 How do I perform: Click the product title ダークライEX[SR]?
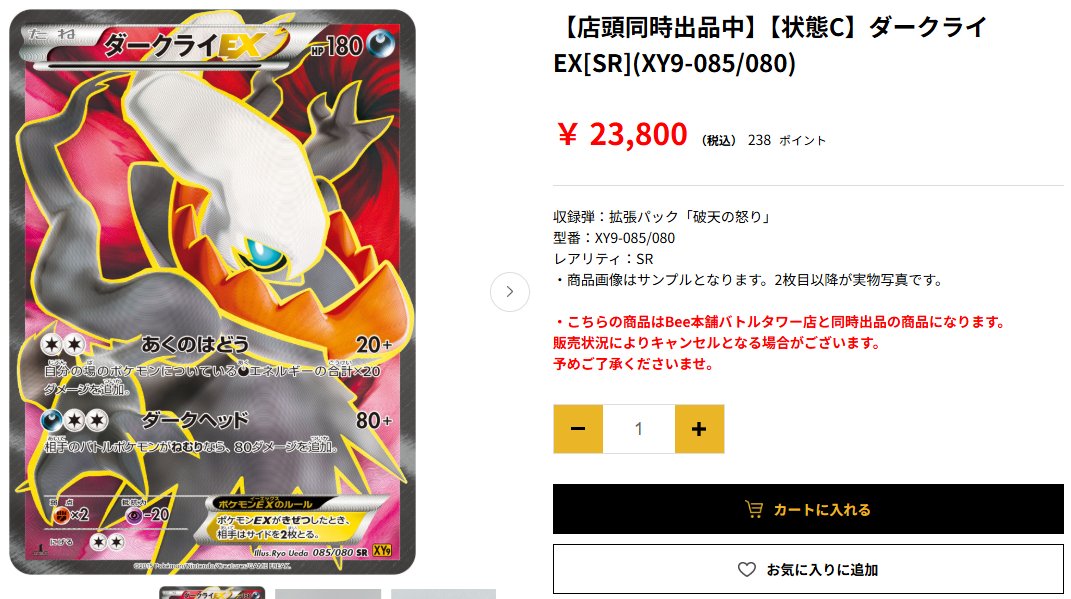770,45
